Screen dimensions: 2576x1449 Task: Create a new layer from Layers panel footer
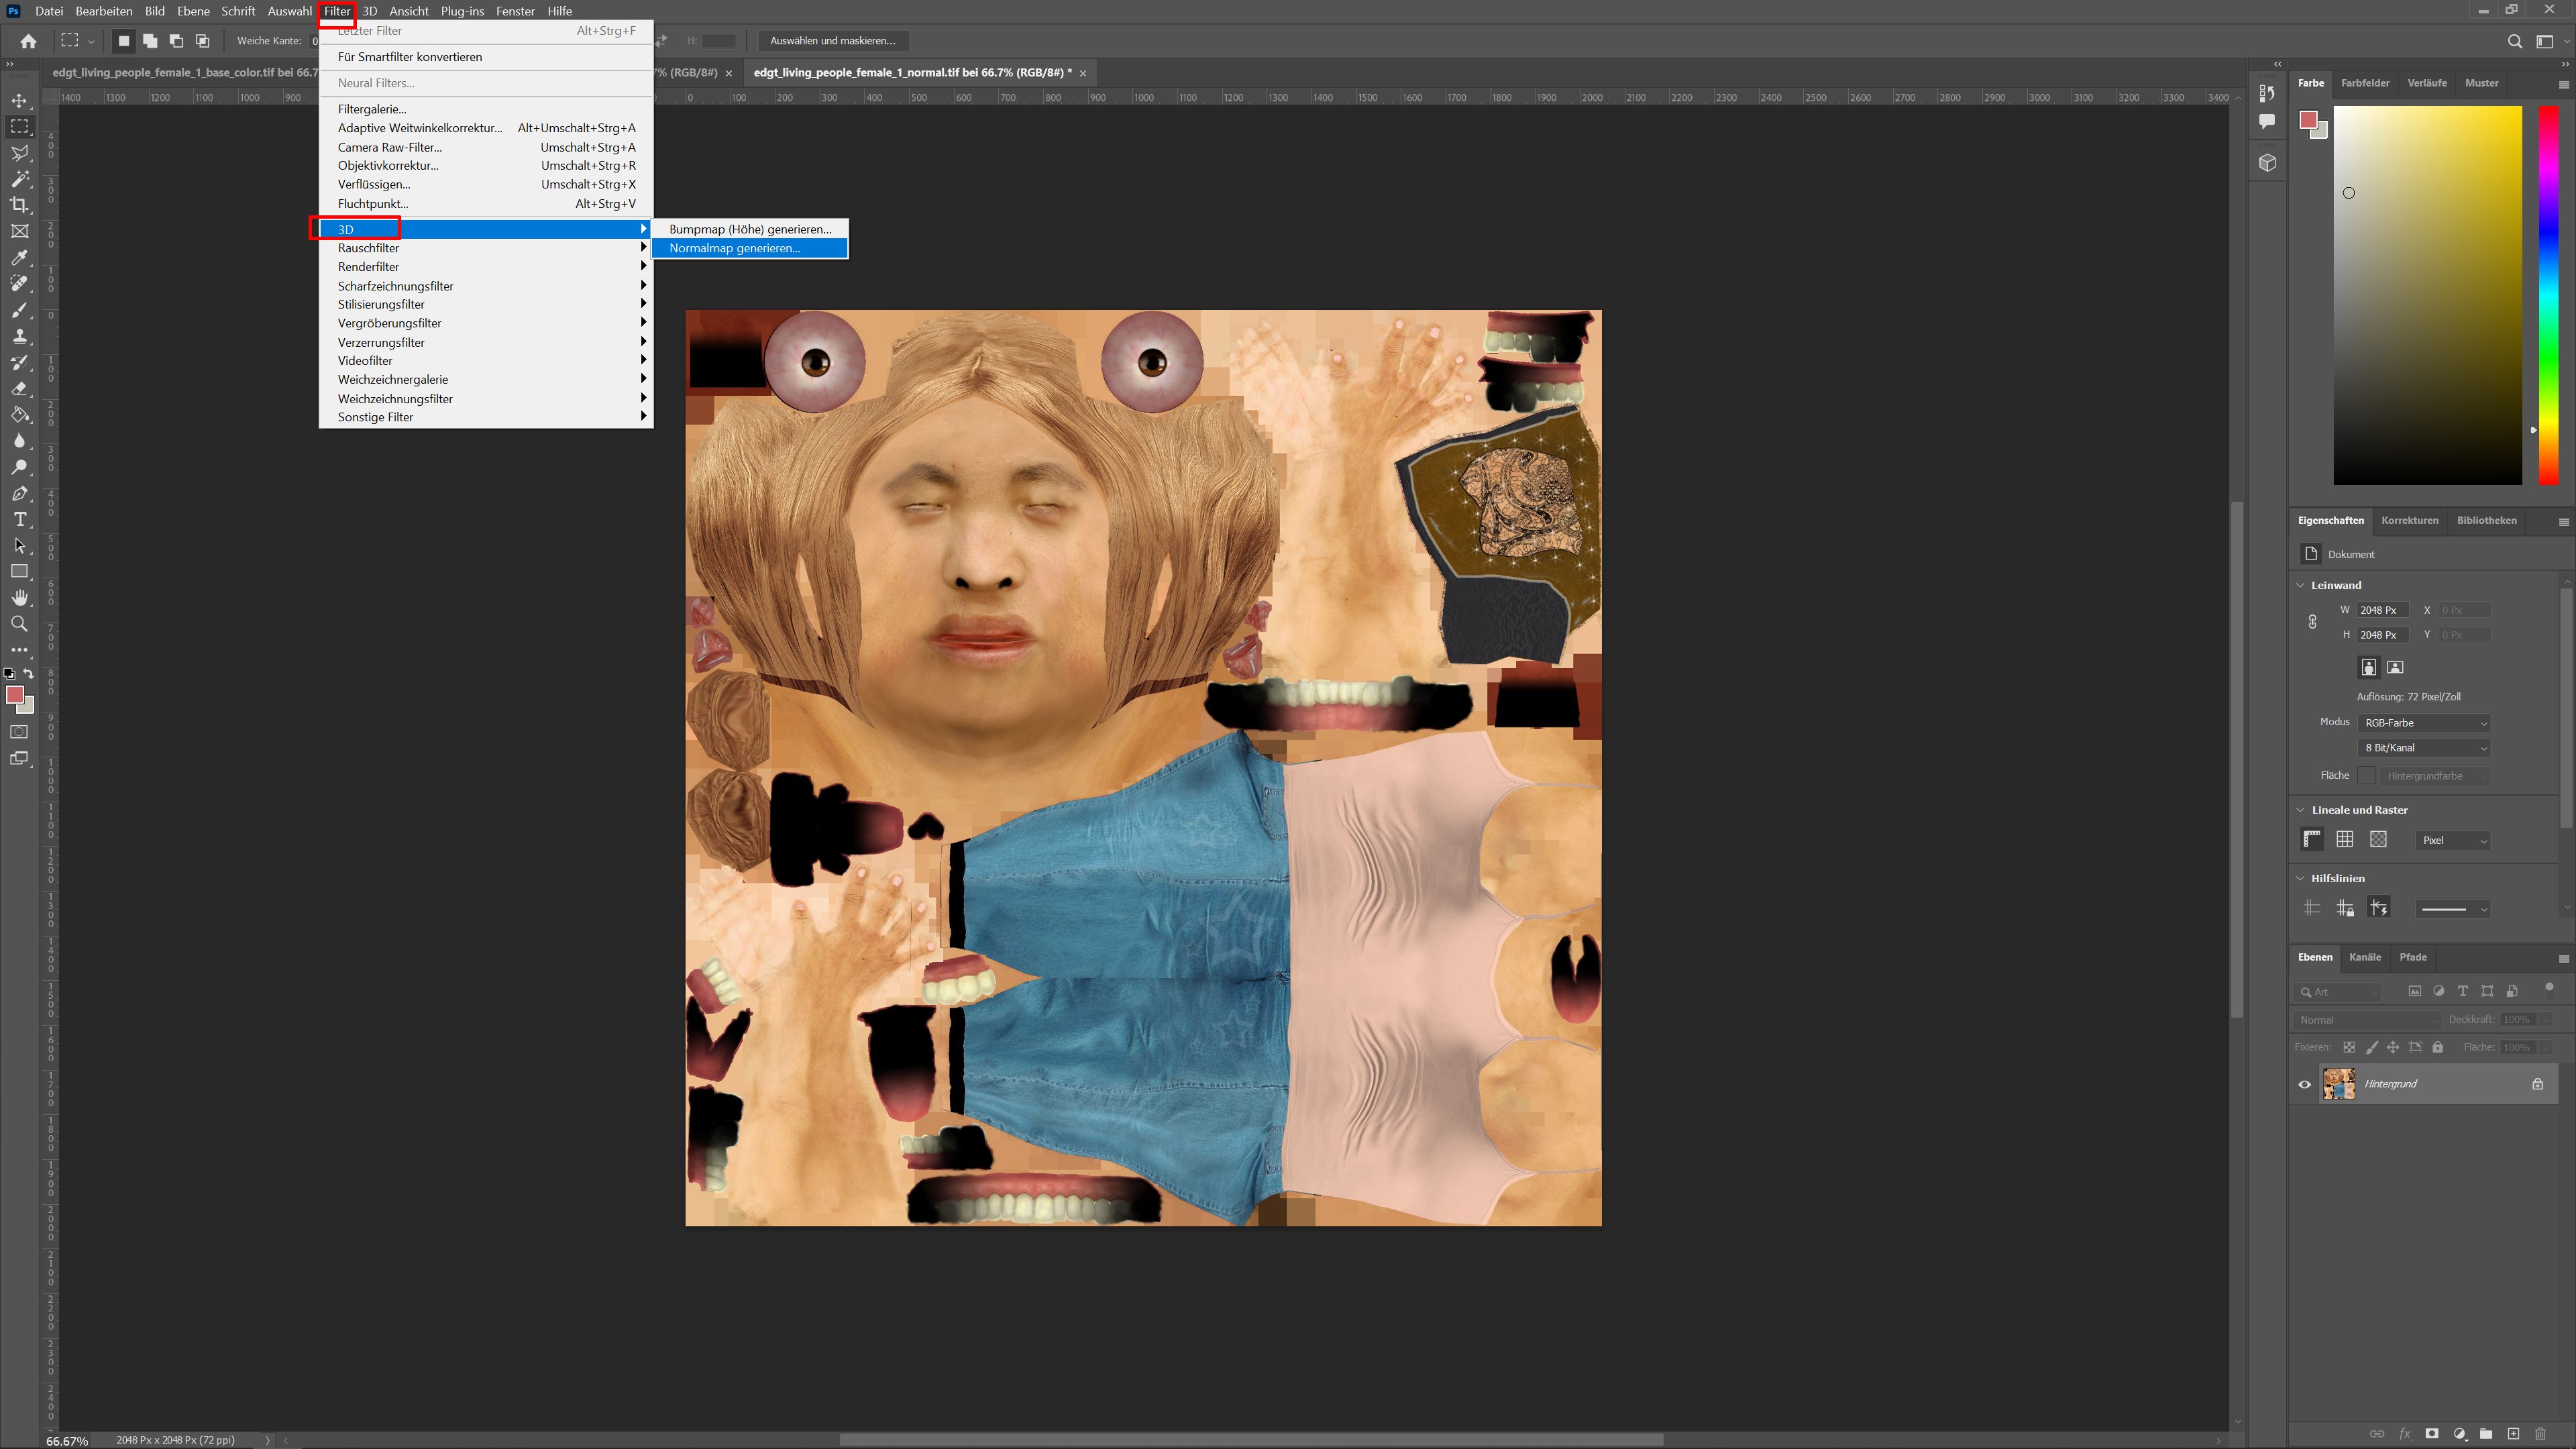click(x=2512, y=1434)
